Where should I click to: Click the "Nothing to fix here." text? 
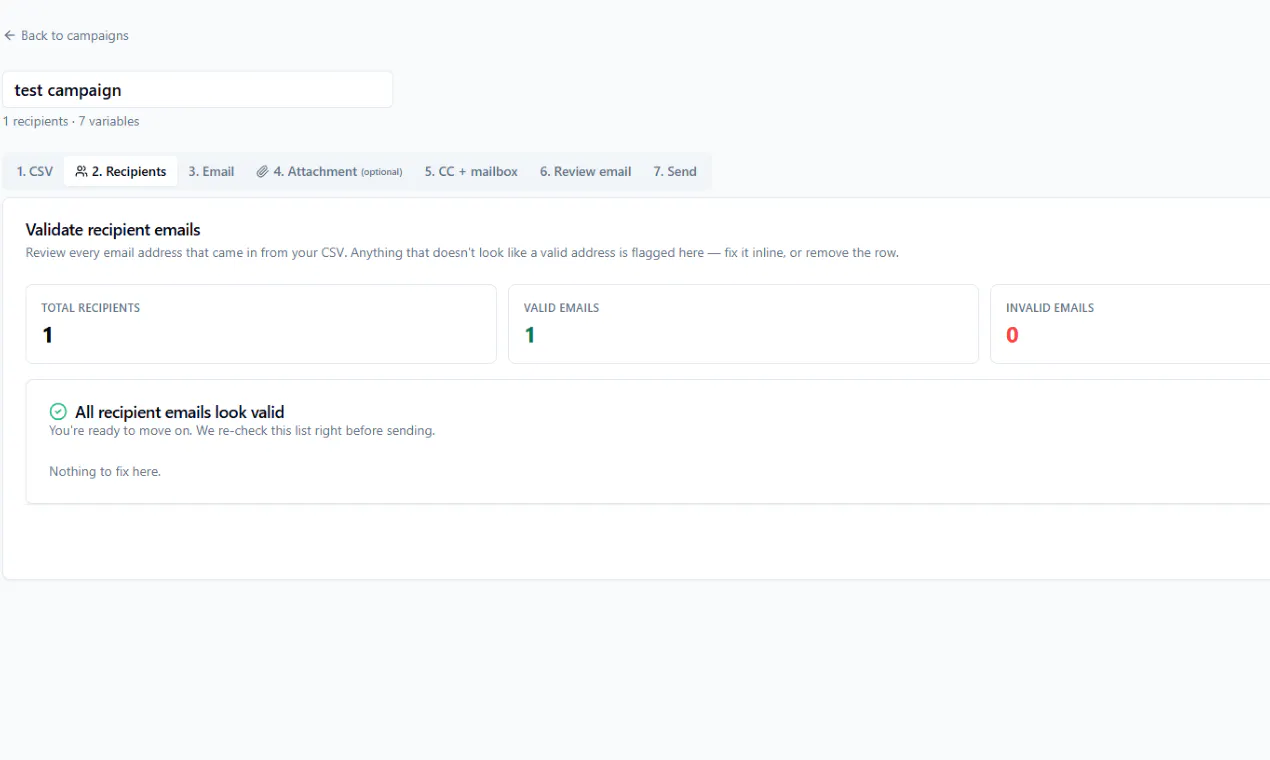[x=105, y=471]
